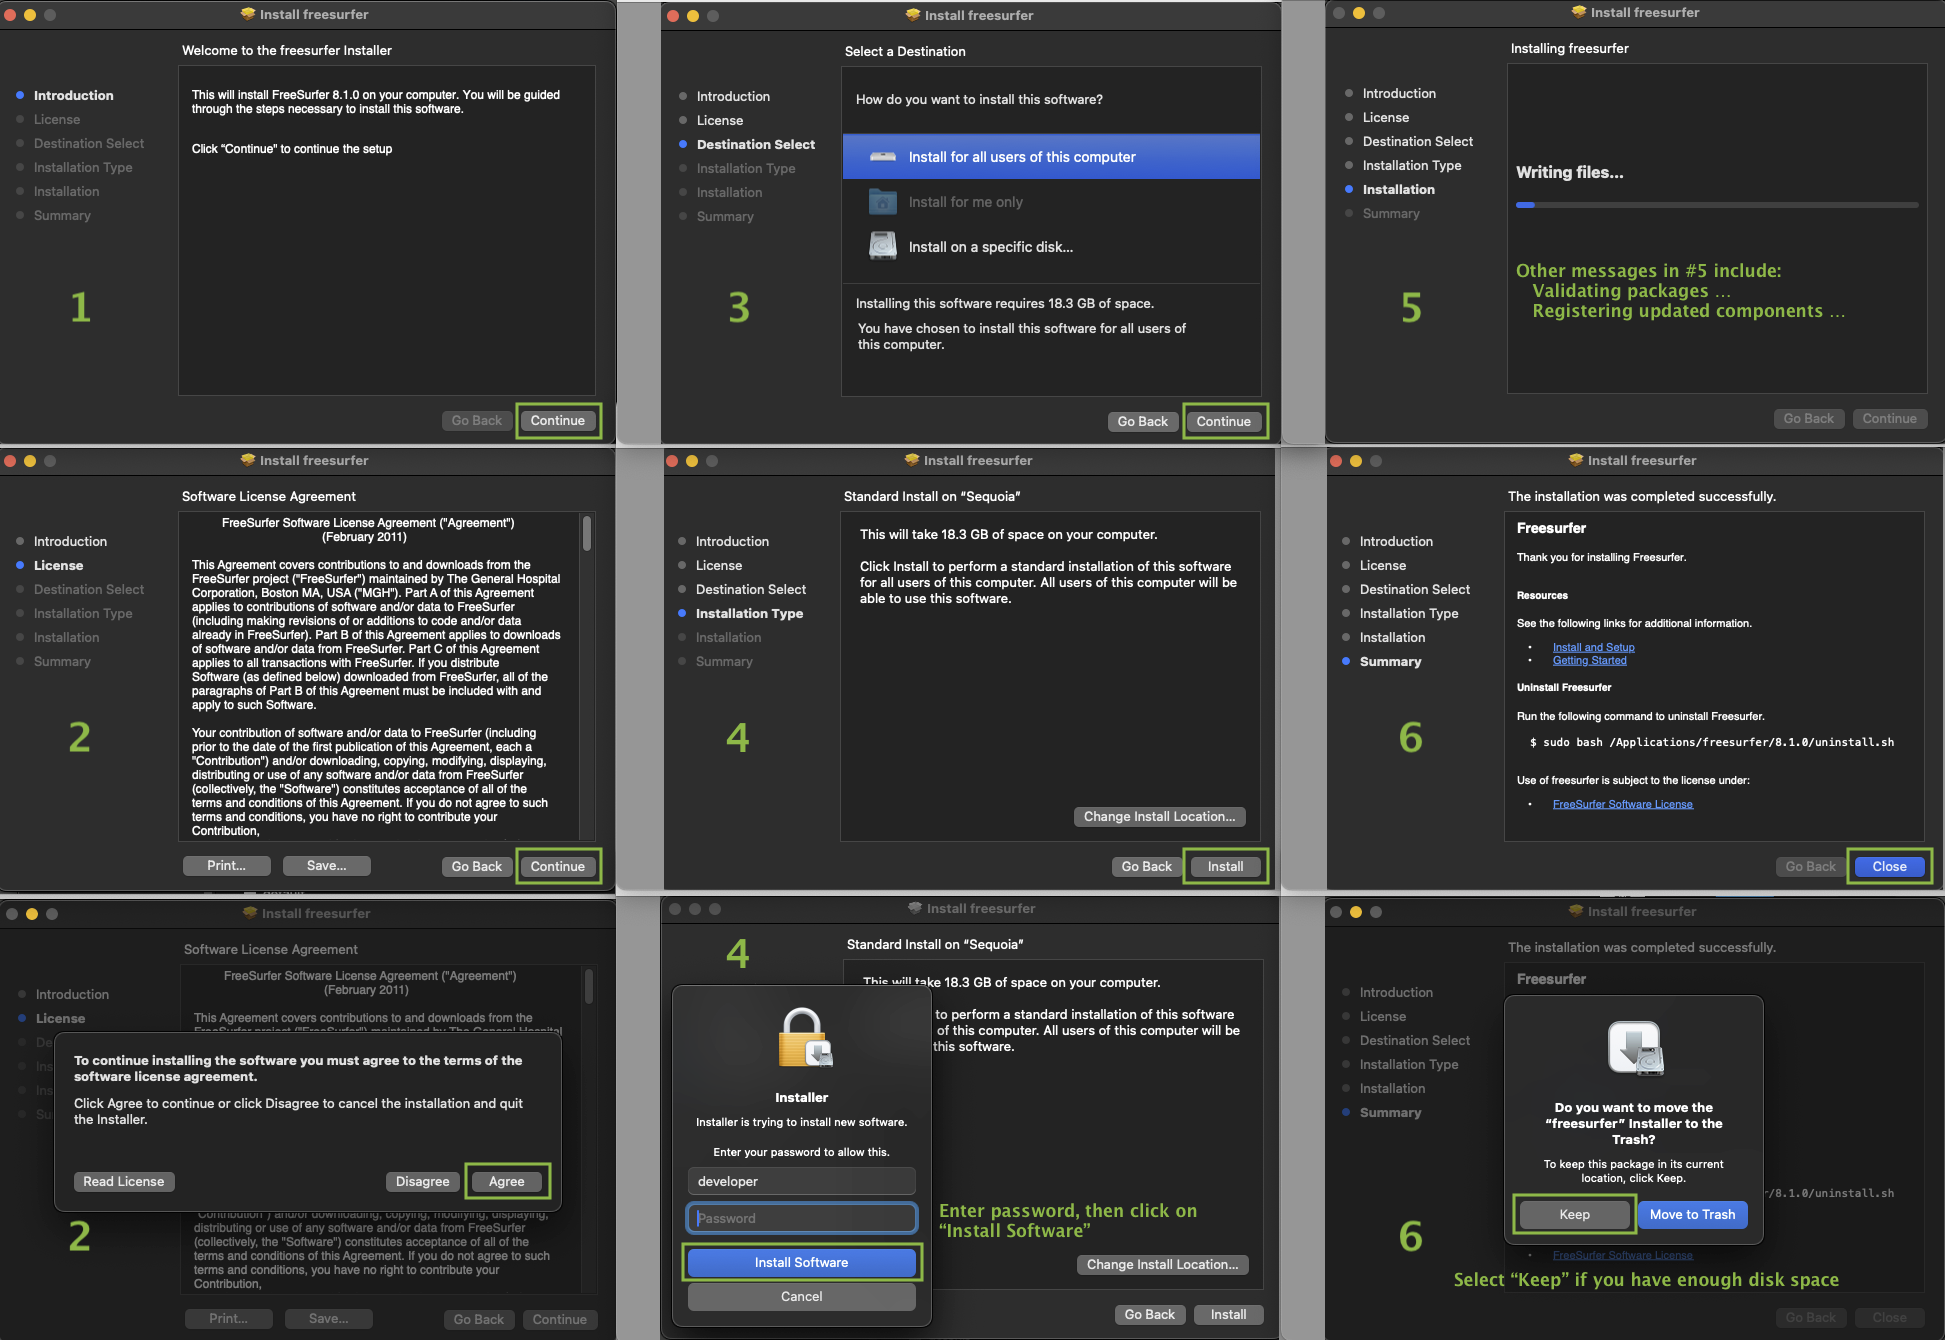
Task: Click the red close light of the Welcome window
Action: tap(10, 15)
